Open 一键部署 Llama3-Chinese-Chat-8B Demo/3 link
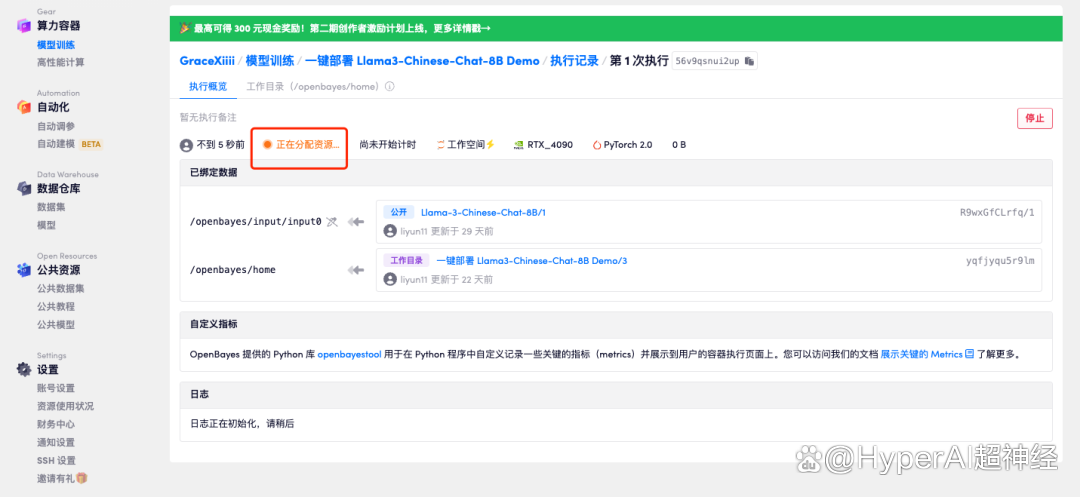 point(532,261)
